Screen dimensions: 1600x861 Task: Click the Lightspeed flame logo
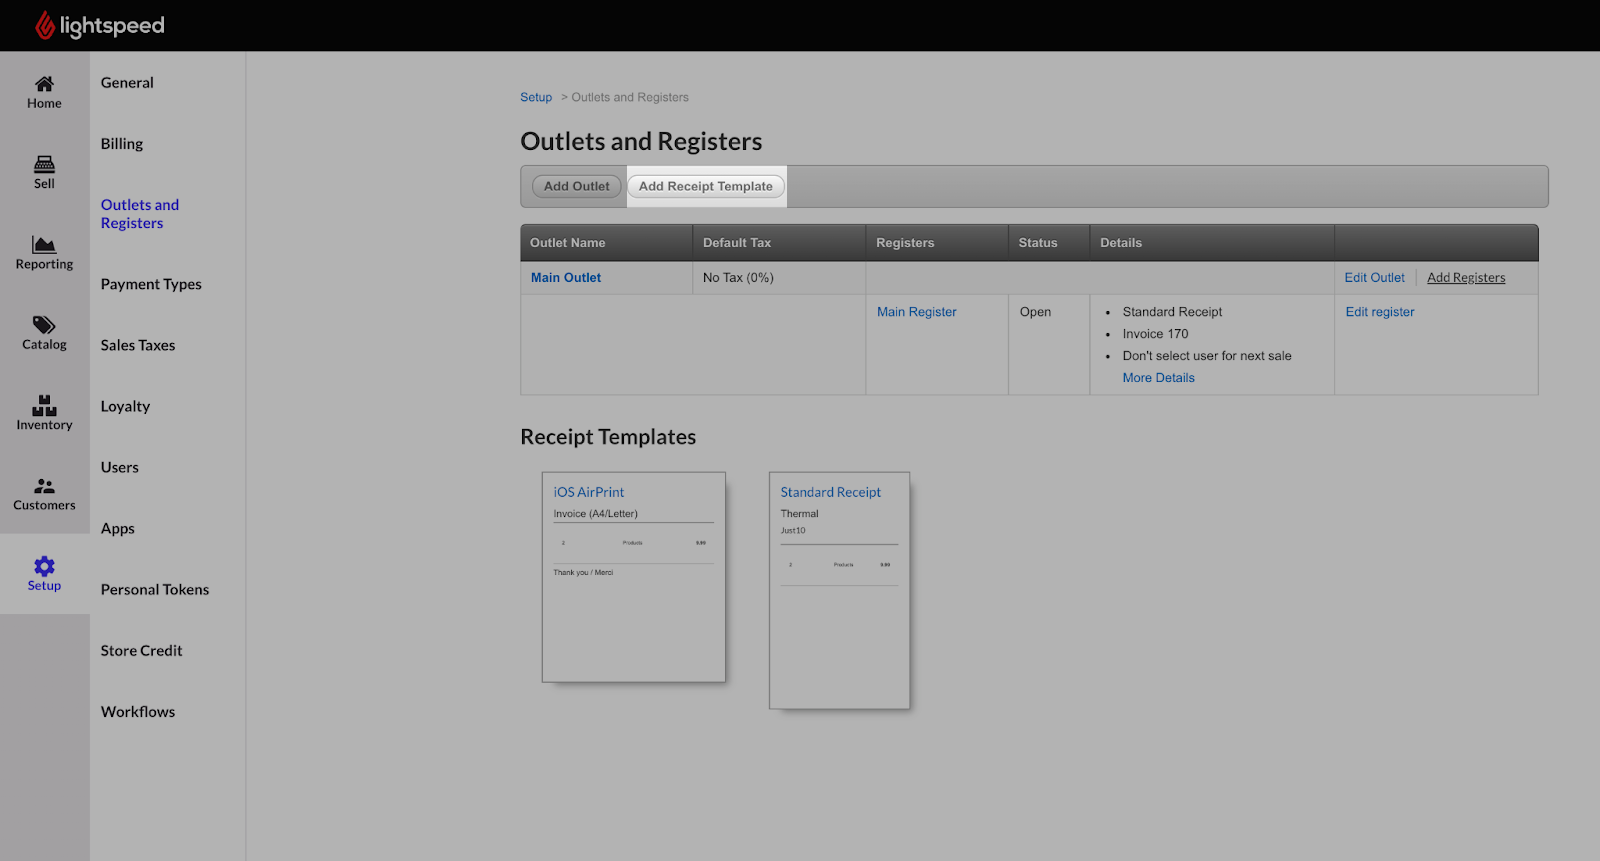45,26
